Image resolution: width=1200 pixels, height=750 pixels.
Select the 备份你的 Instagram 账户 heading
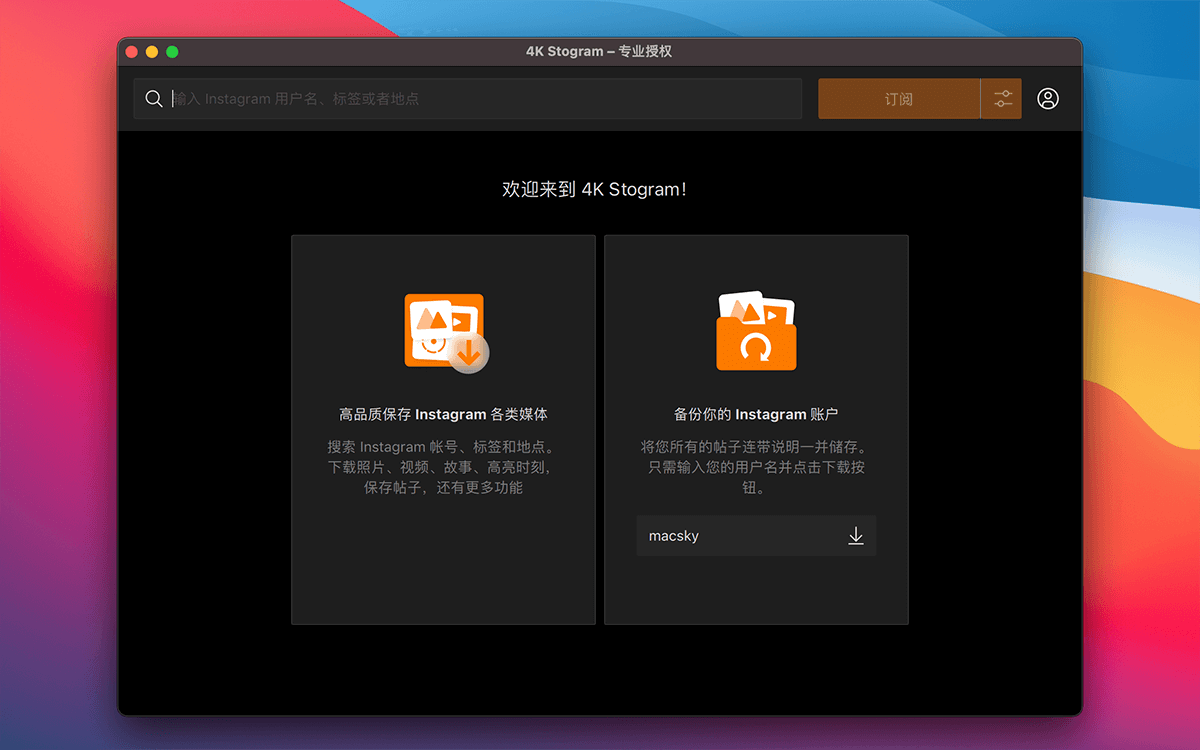pyautogui.click(x=756, y=414)
